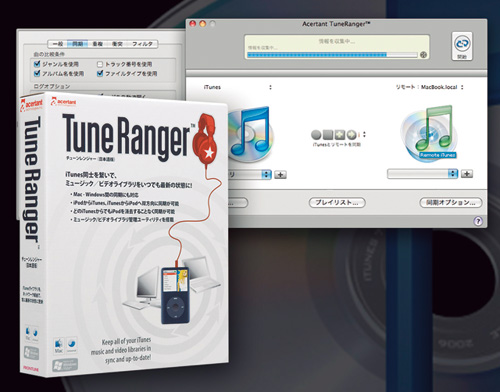
Task: Open the 同期オプション... button
Action: pyautogui.click(x=451, y=202)
